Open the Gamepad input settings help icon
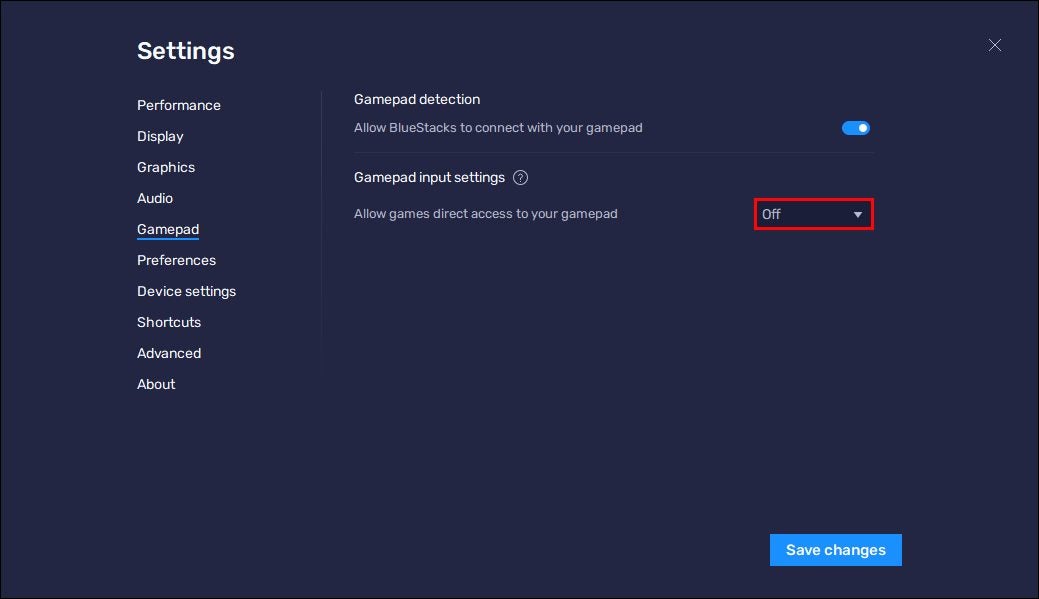 pos(520,178)
